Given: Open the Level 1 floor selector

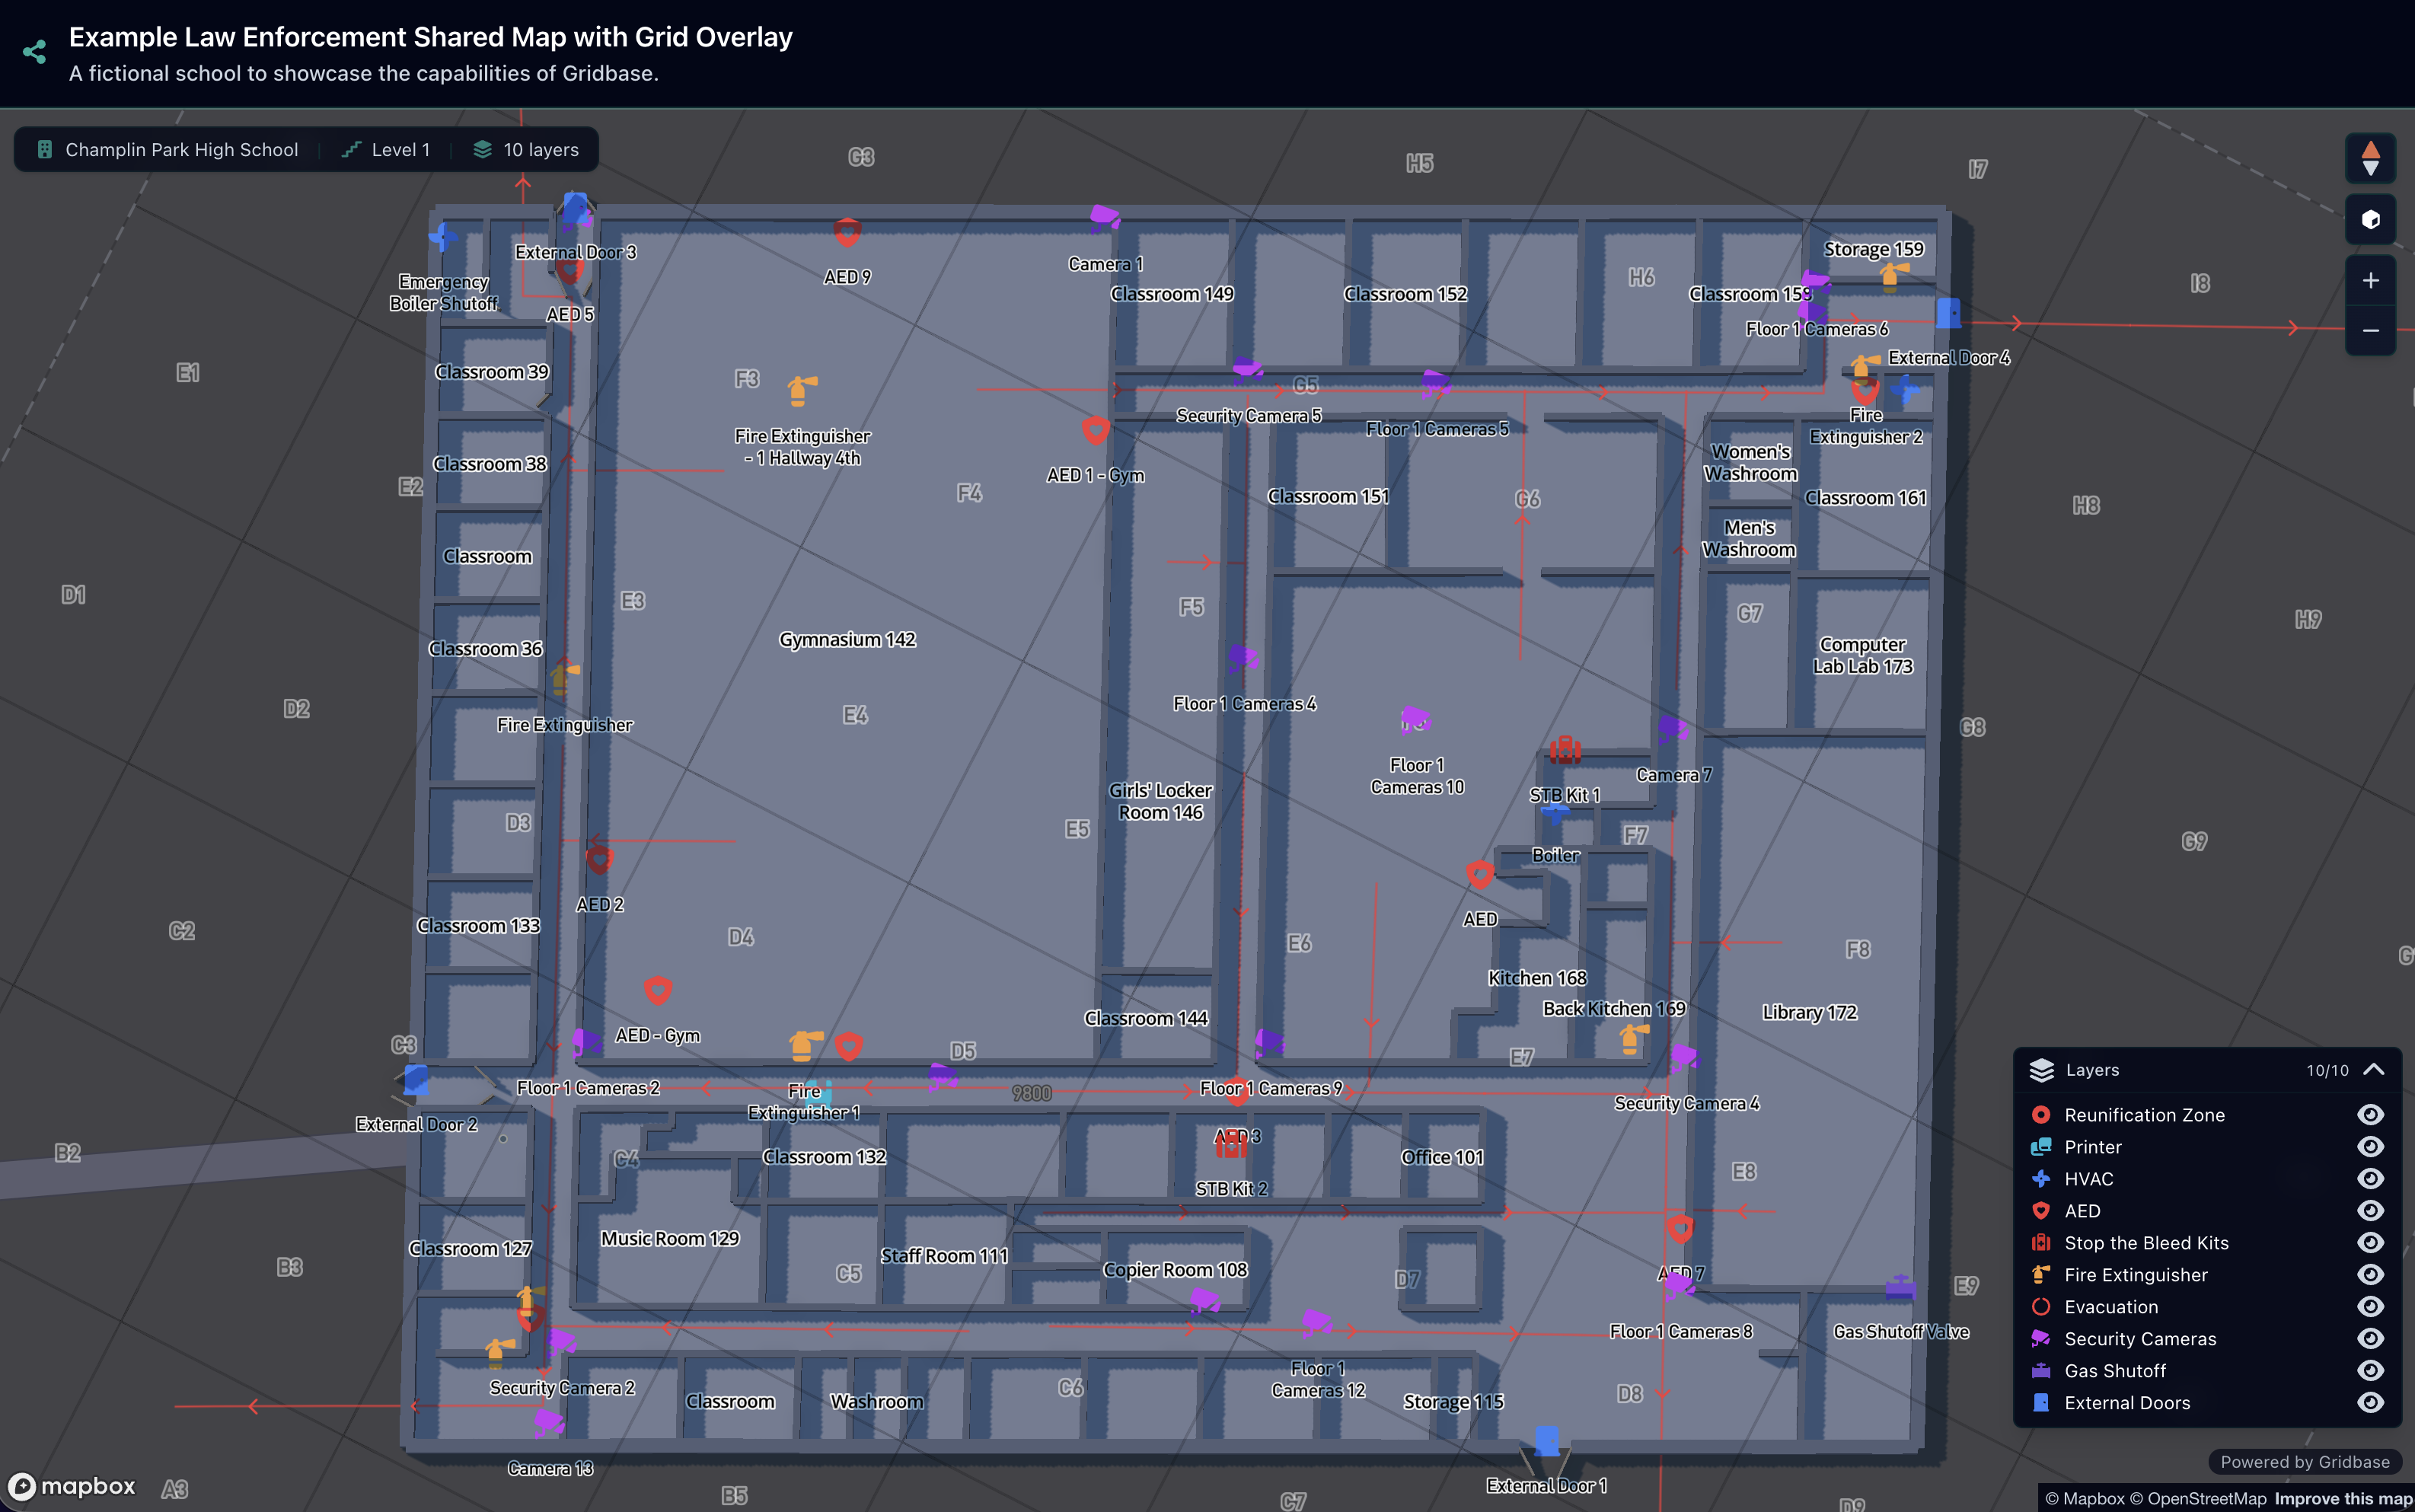Looking at the screenshot, I should pos(386,150).
